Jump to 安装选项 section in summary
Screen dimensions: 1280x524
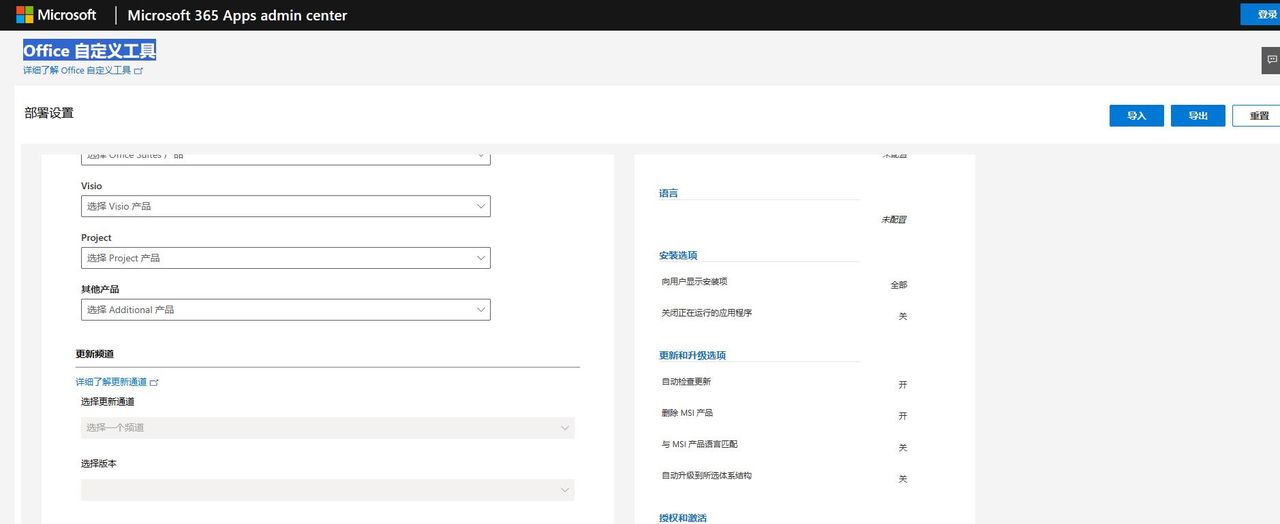click(x=678, y=255)
